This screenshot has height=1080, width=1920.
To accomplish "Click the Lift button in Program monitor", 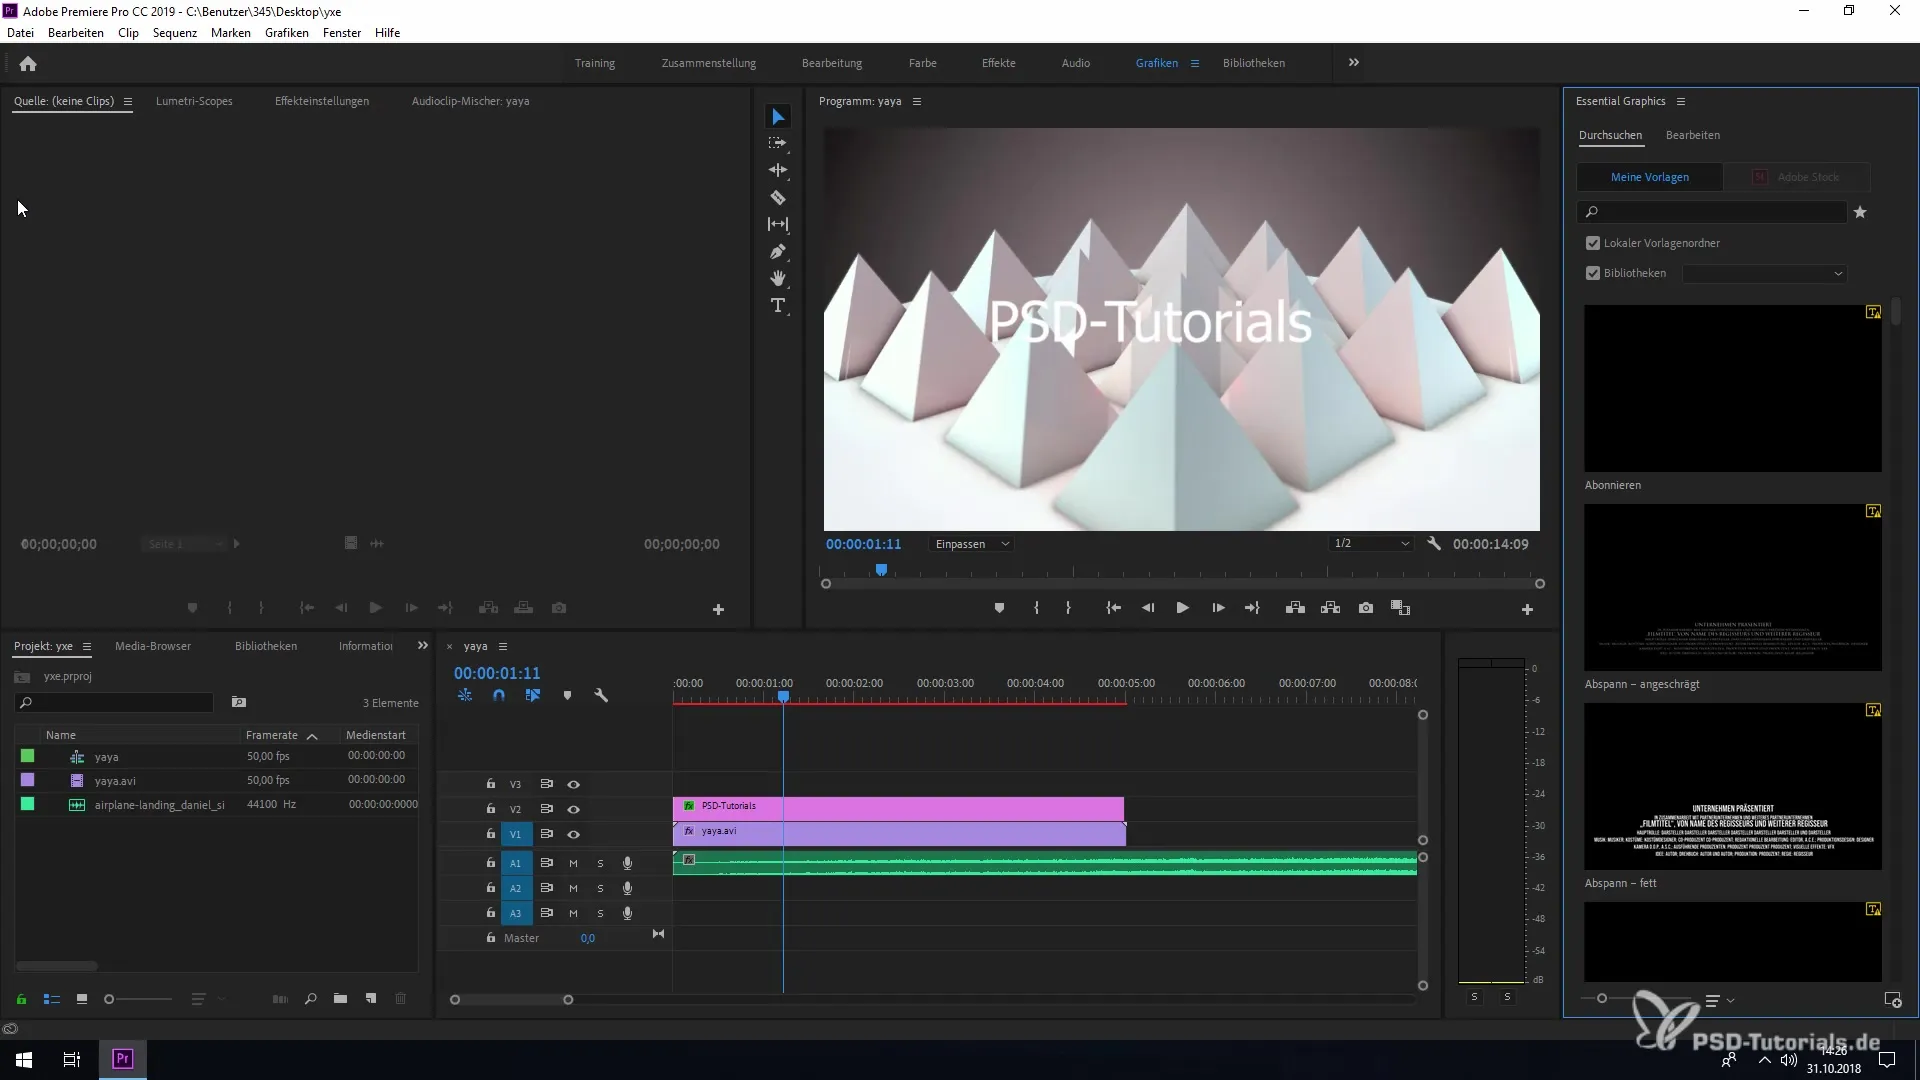I will point(1295,608).
